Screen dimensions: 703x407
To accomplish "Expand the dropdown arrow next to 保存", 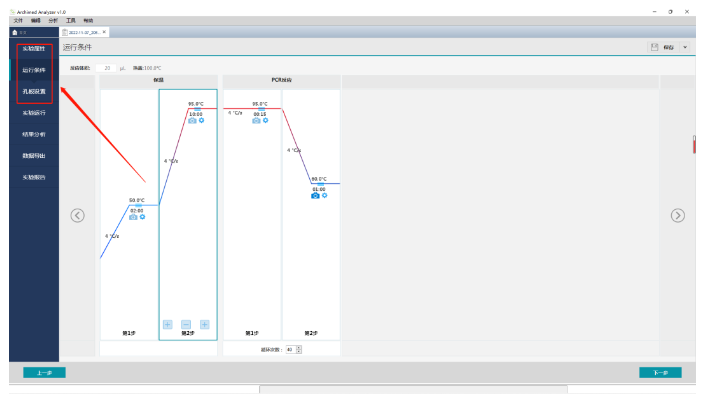I will tap(685, 47).
